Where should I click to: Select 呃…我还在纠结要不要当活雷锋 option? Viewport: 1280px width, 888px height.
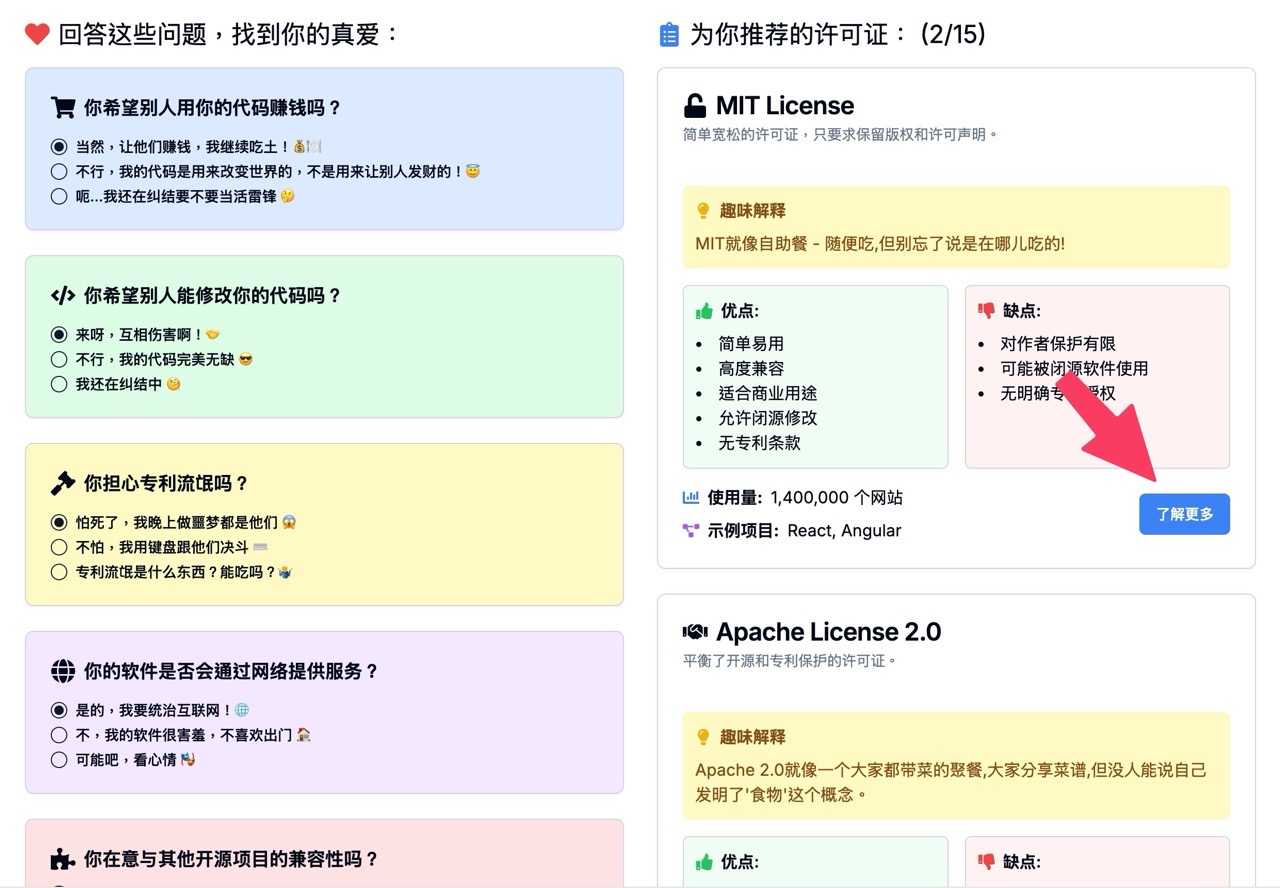(59, 196)
